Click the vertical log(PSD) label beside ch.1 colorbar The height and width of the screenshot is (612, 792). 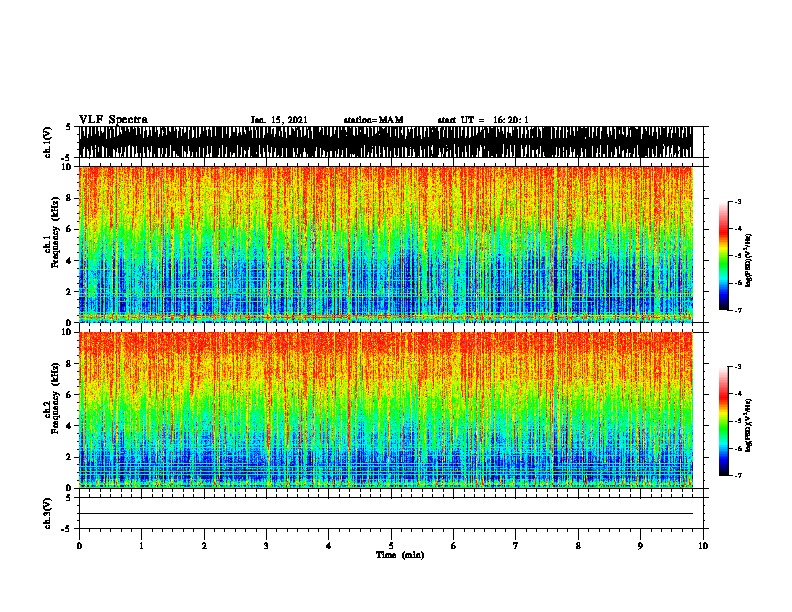pyautogui.click(x=749, y=260)
